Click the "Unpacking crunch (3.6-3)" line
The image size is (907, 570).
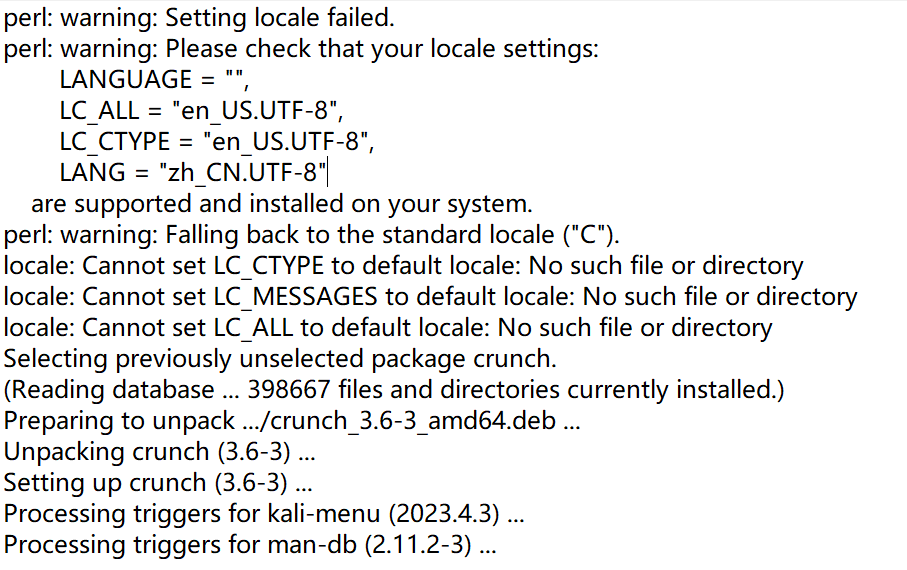tap(160, 452)
